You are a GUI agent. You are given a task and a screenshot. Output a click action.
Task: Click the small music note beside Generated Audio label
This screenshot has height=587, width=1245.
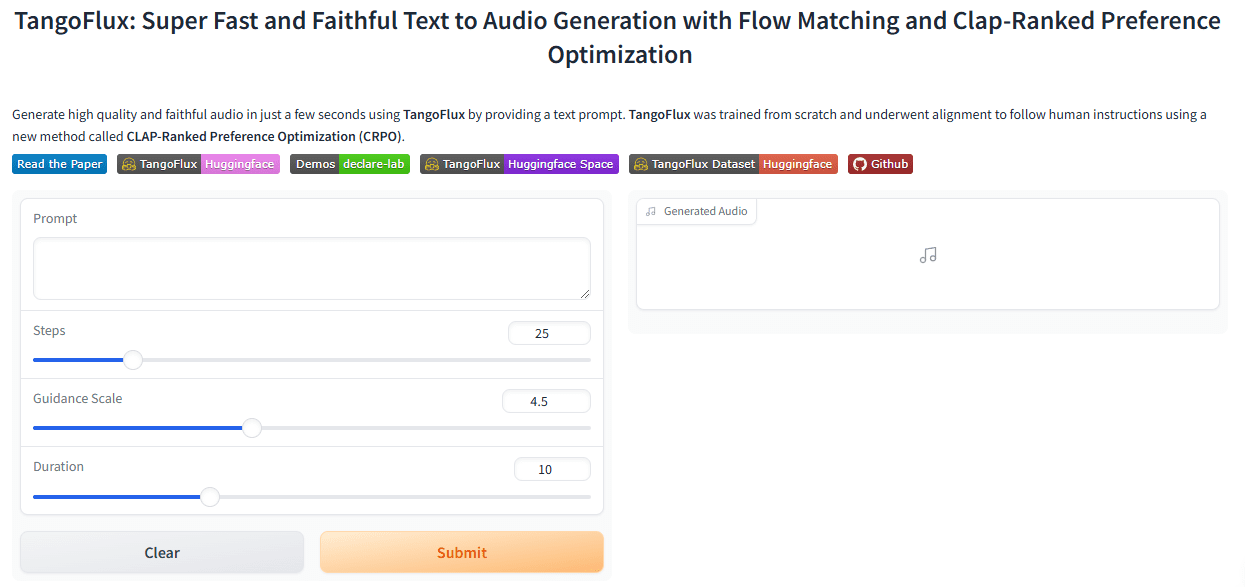point(651,211)
